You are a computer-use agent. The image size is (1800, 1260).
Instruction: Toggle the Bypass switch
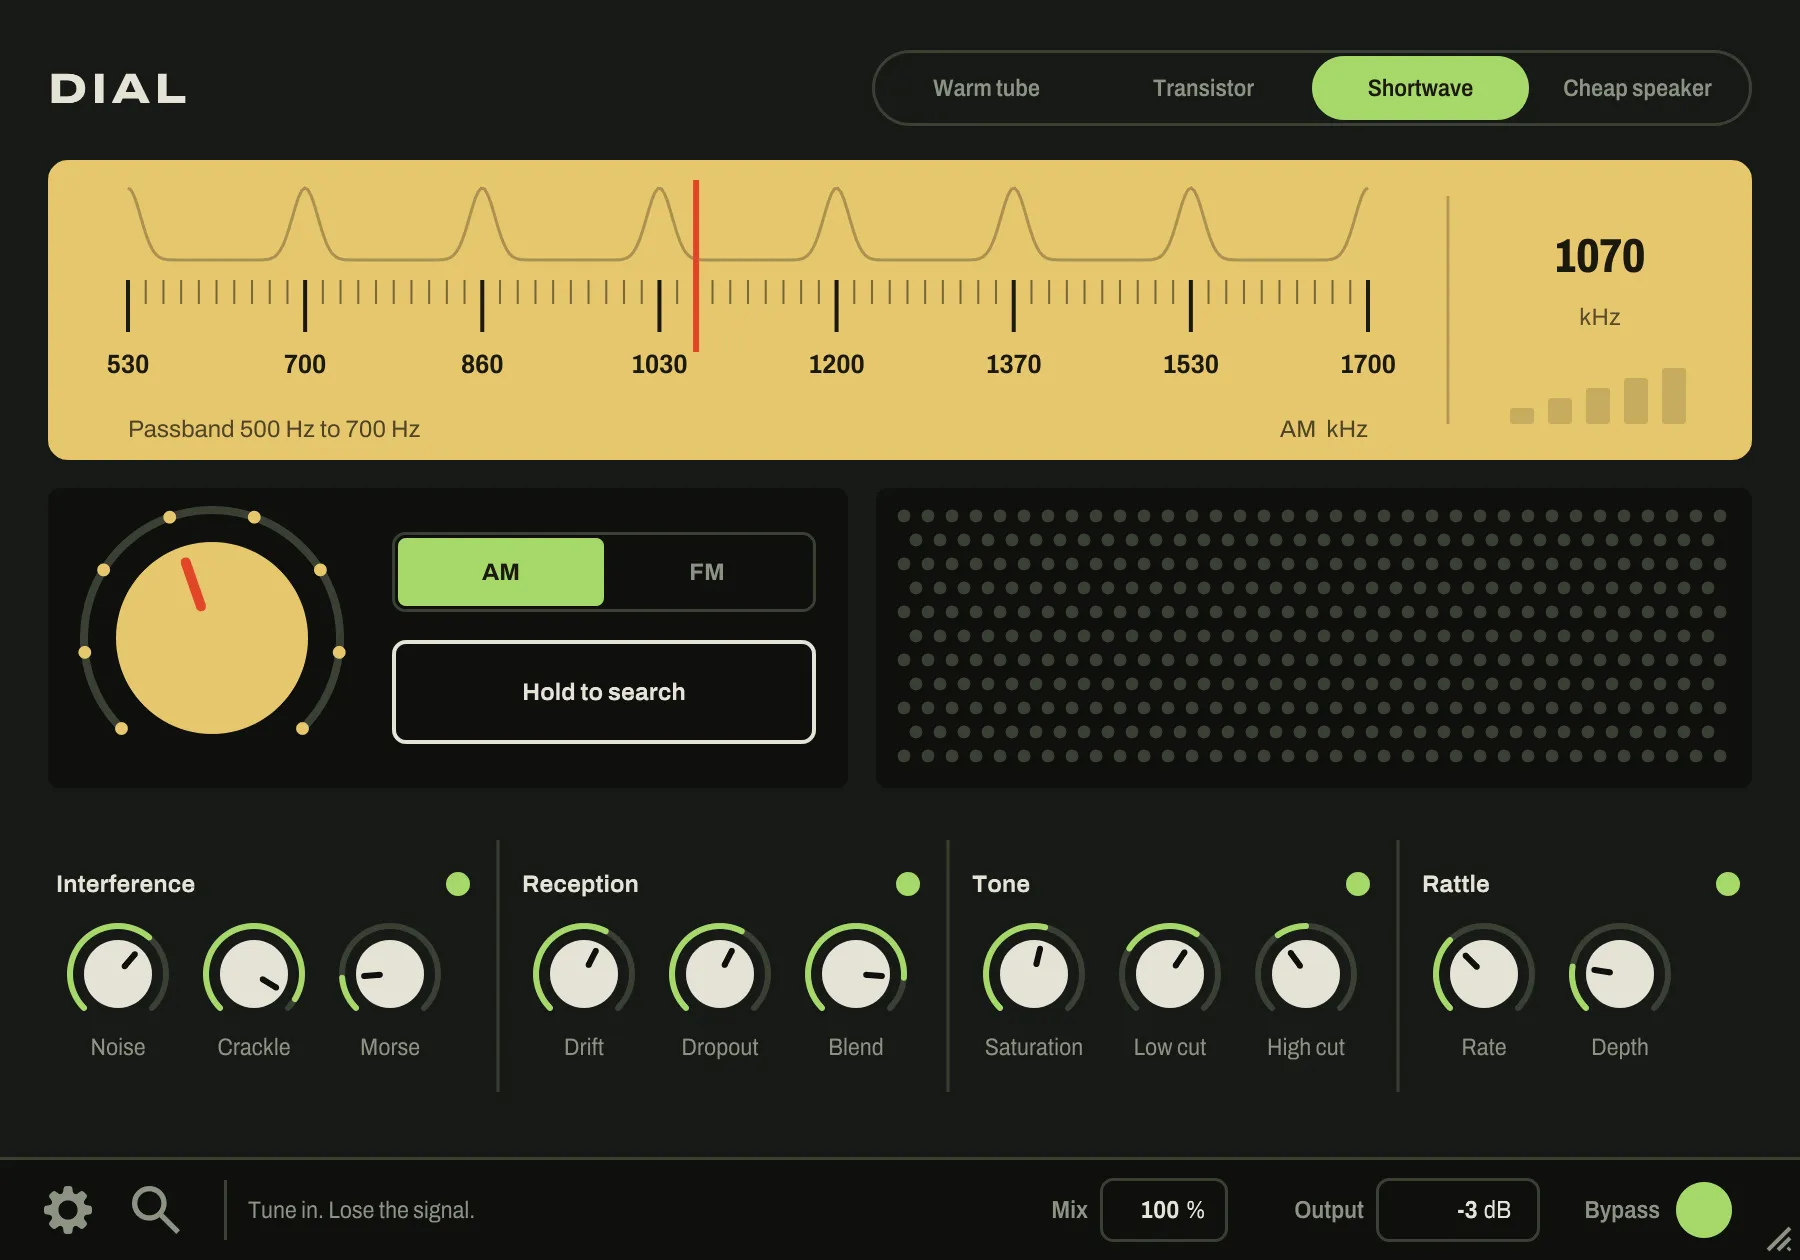[x=1704, y=1210]
